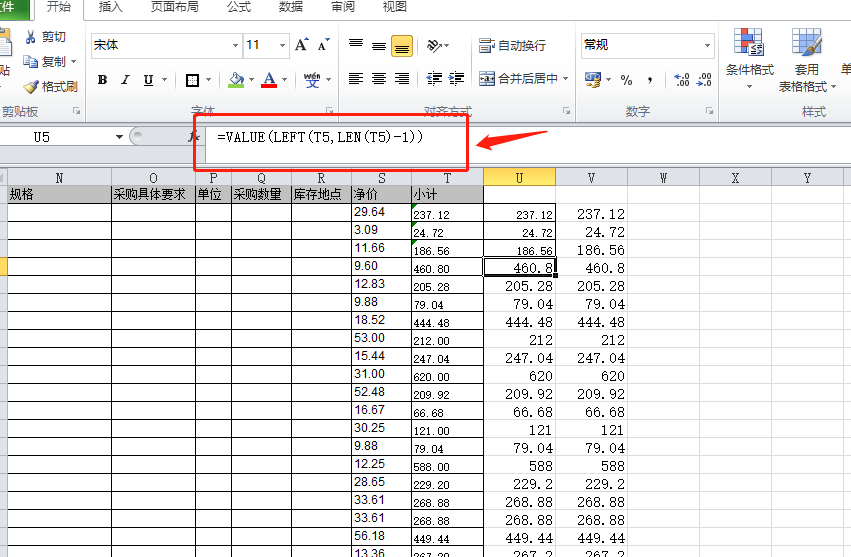Open Format as Table (套用表格格式)
This screenshot has width=851, height=557.
[806, 60]
